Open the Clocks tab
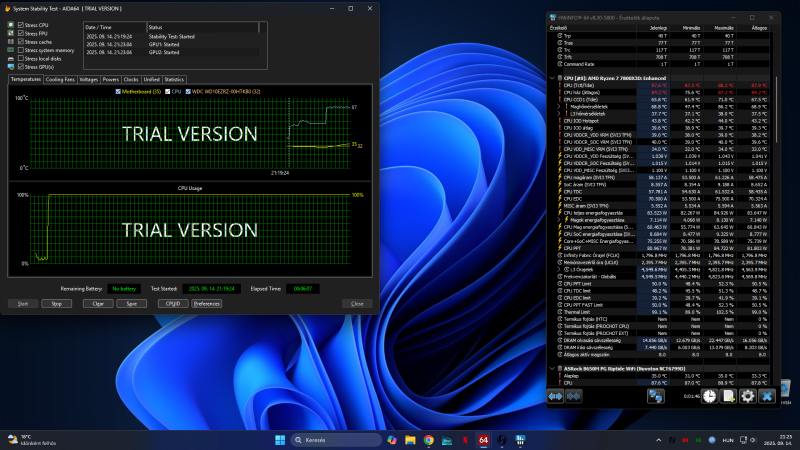Image resolution: width=800 pixels, height=450 pixels. (131, 80)
